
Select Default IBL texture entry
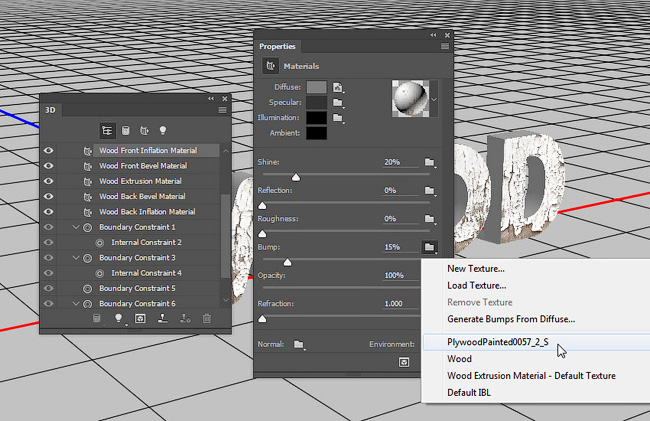[x=468, y=393]
